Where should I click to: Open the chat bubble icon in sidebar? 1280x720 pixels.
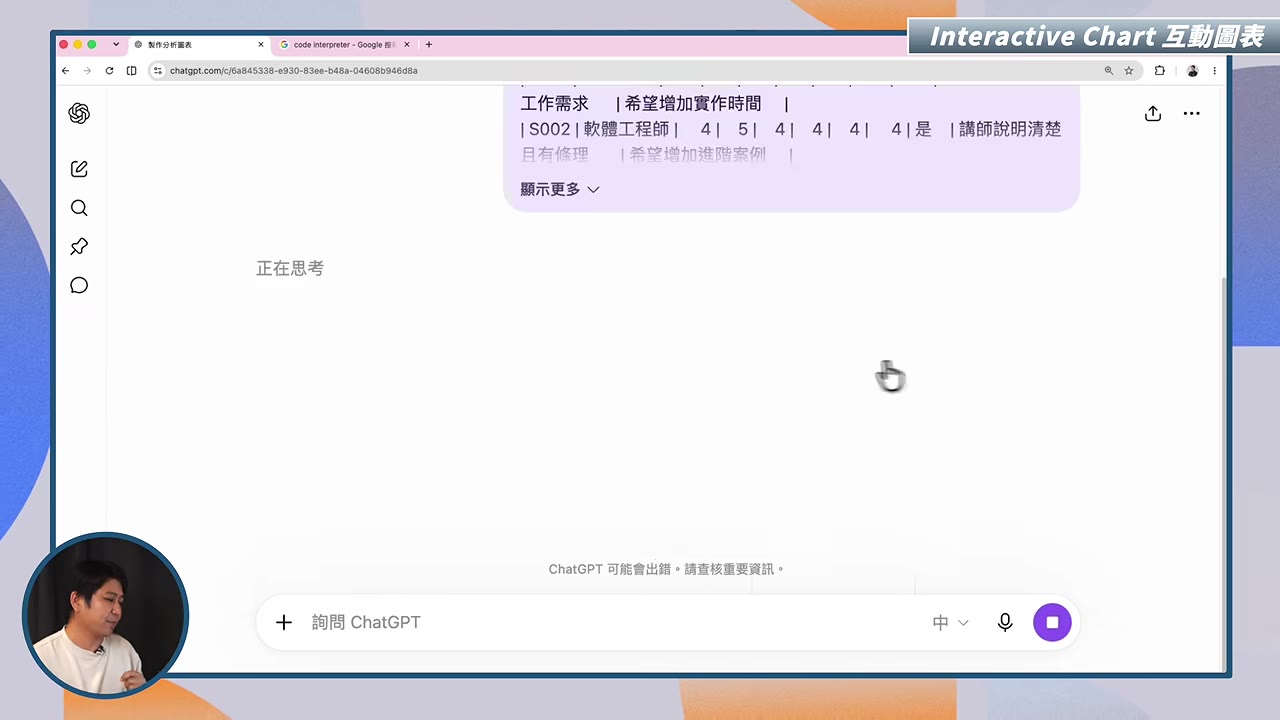coord(79,286)
